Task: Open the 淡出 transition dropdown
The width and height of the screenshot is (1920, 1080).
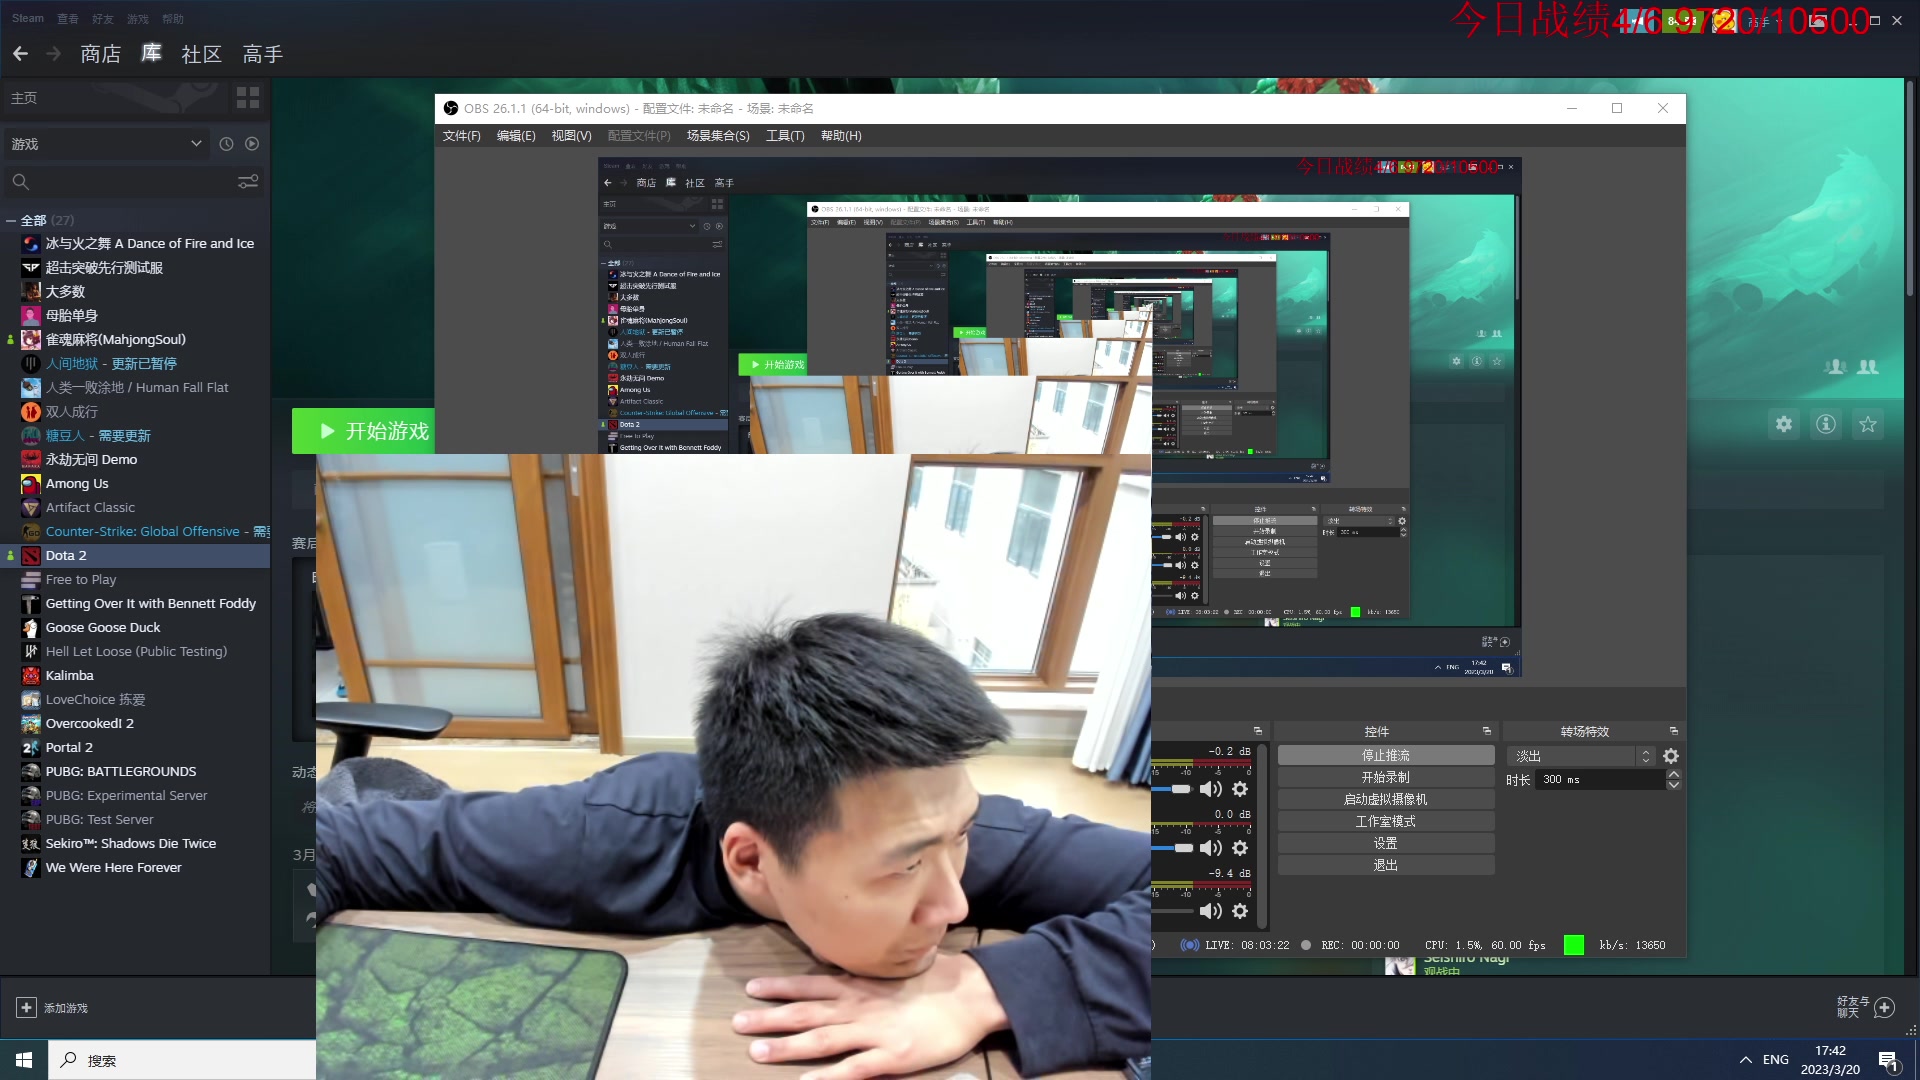Action: click(1582, 756)
